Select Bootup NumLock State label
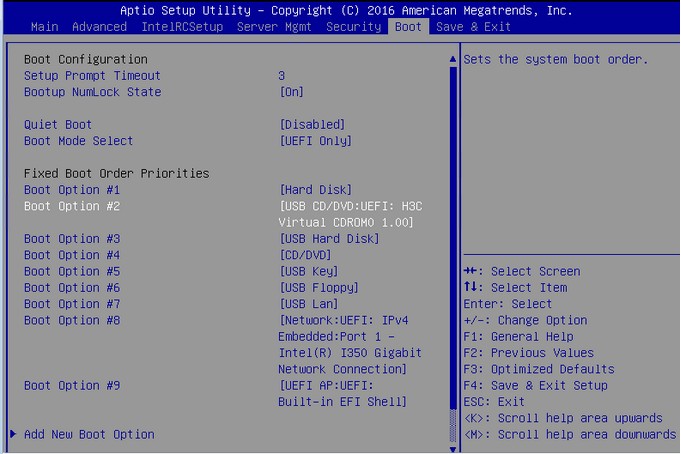Viewport: 681px width, 454px height. (93, 92)
